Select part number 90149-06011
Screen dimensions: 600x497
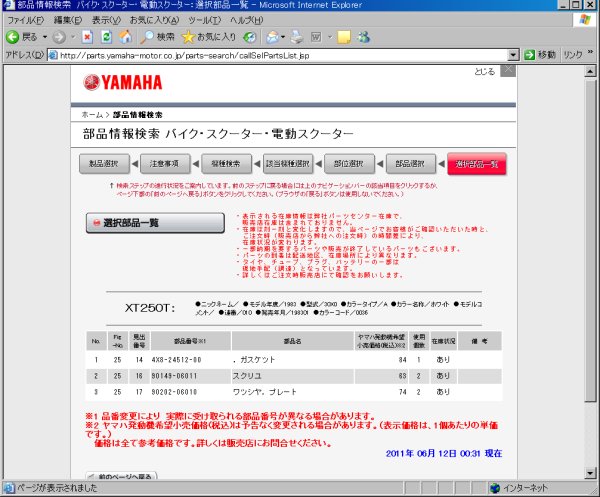(x=174, y=376)
